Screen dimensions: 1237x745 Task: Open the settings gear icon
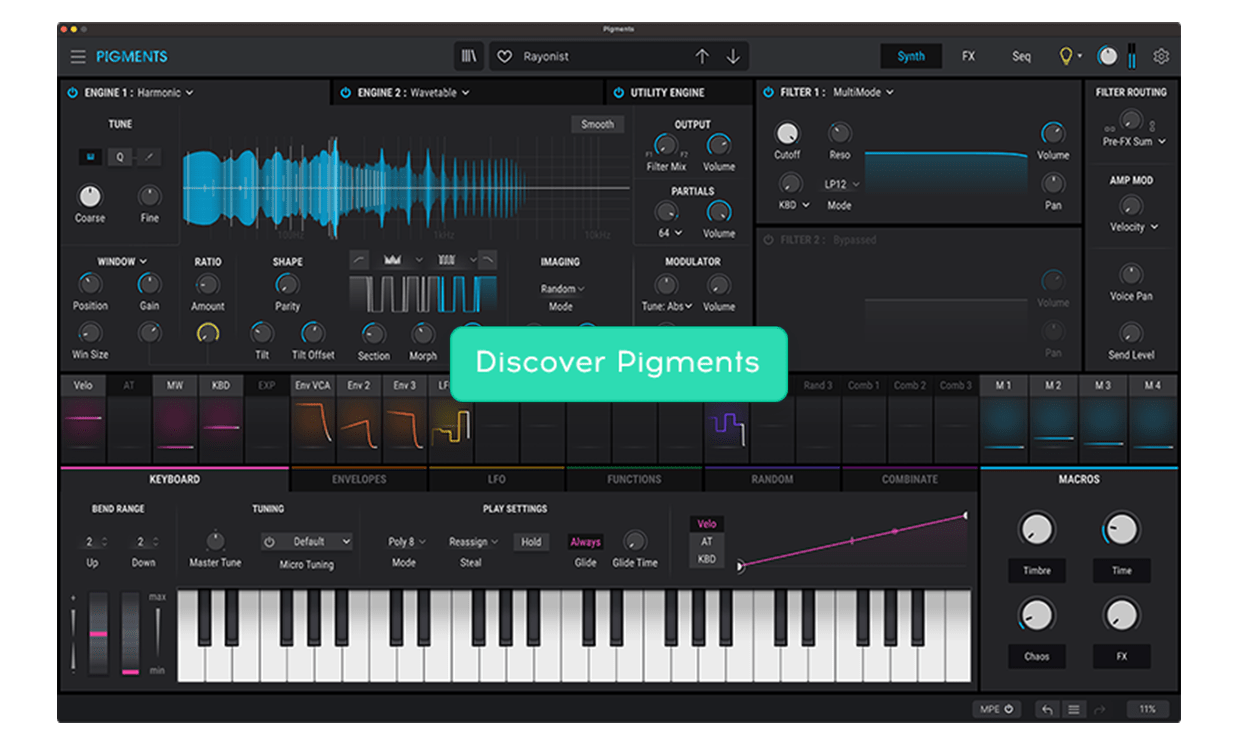(1161, 57)
